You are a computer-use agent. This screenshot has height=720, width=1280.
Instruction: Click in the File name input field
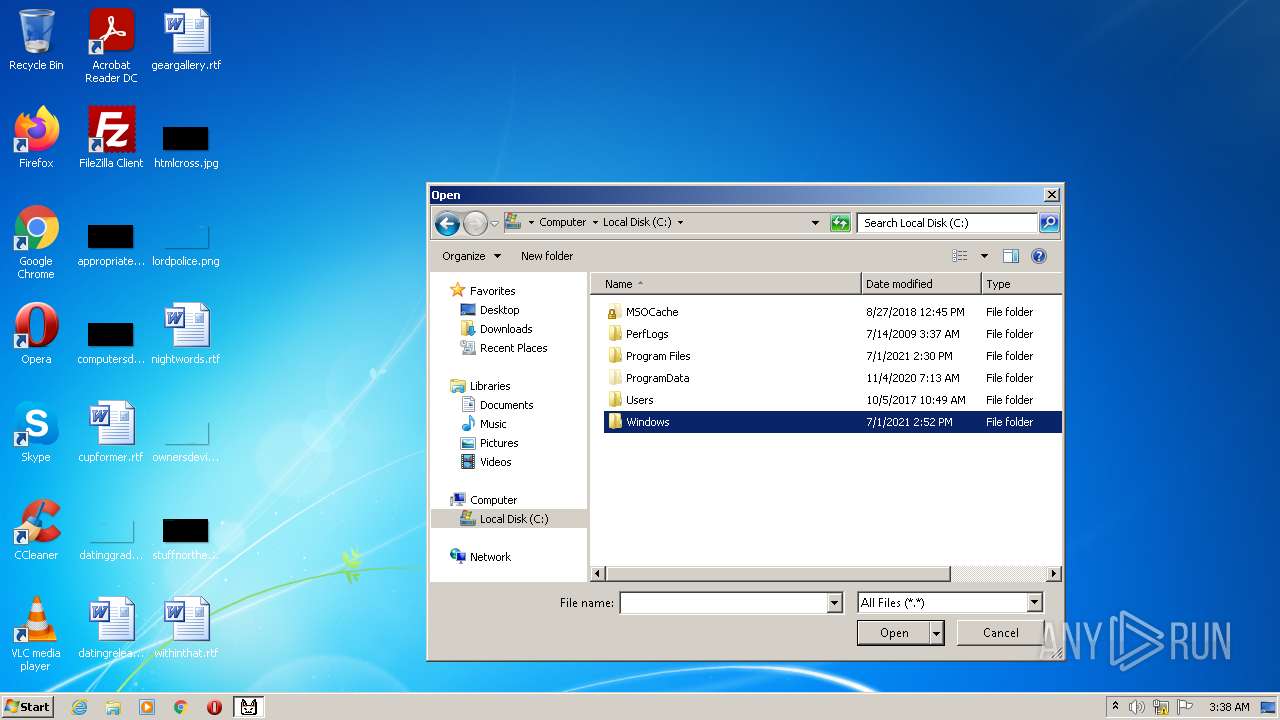click(723, 603)
